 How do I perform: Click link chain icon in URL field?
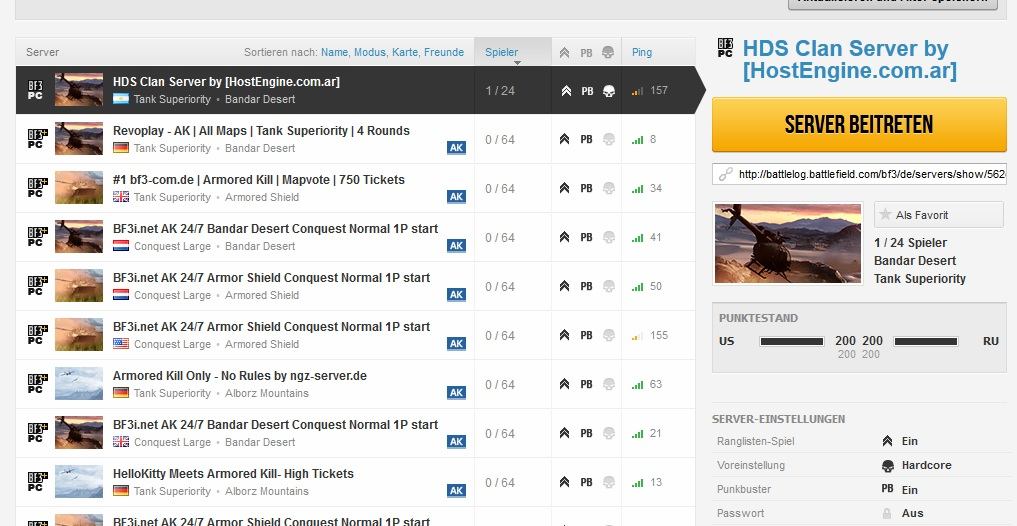point(726,174)
